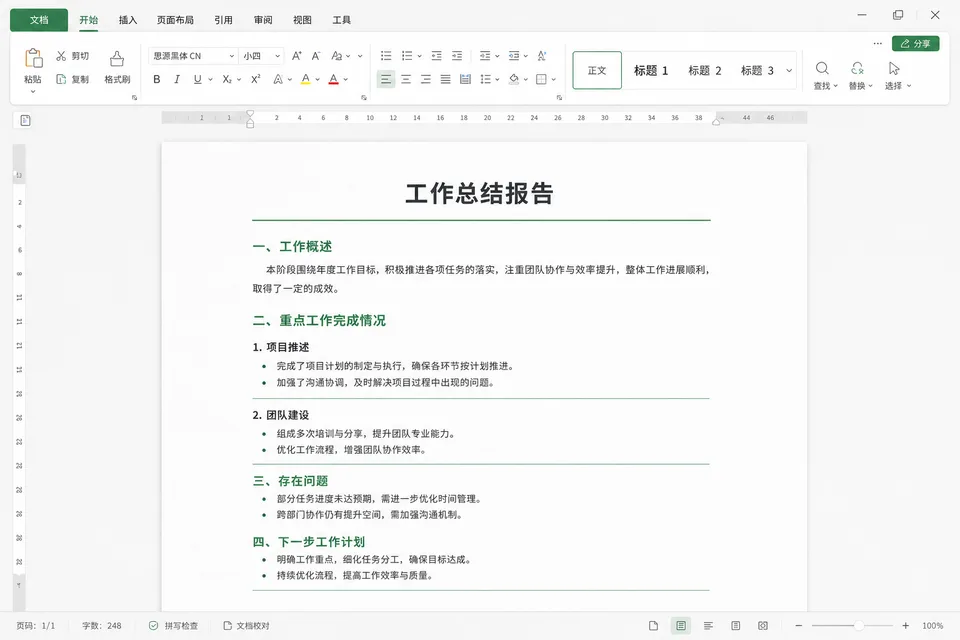Zoom in with the plus button
The width and height of the screenshot is (960, 640).
906,625
